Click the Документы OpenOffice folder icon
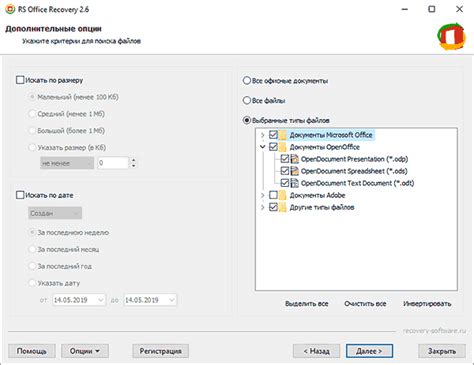The width and height of the screenshot is (474, 365). [283, 147]
